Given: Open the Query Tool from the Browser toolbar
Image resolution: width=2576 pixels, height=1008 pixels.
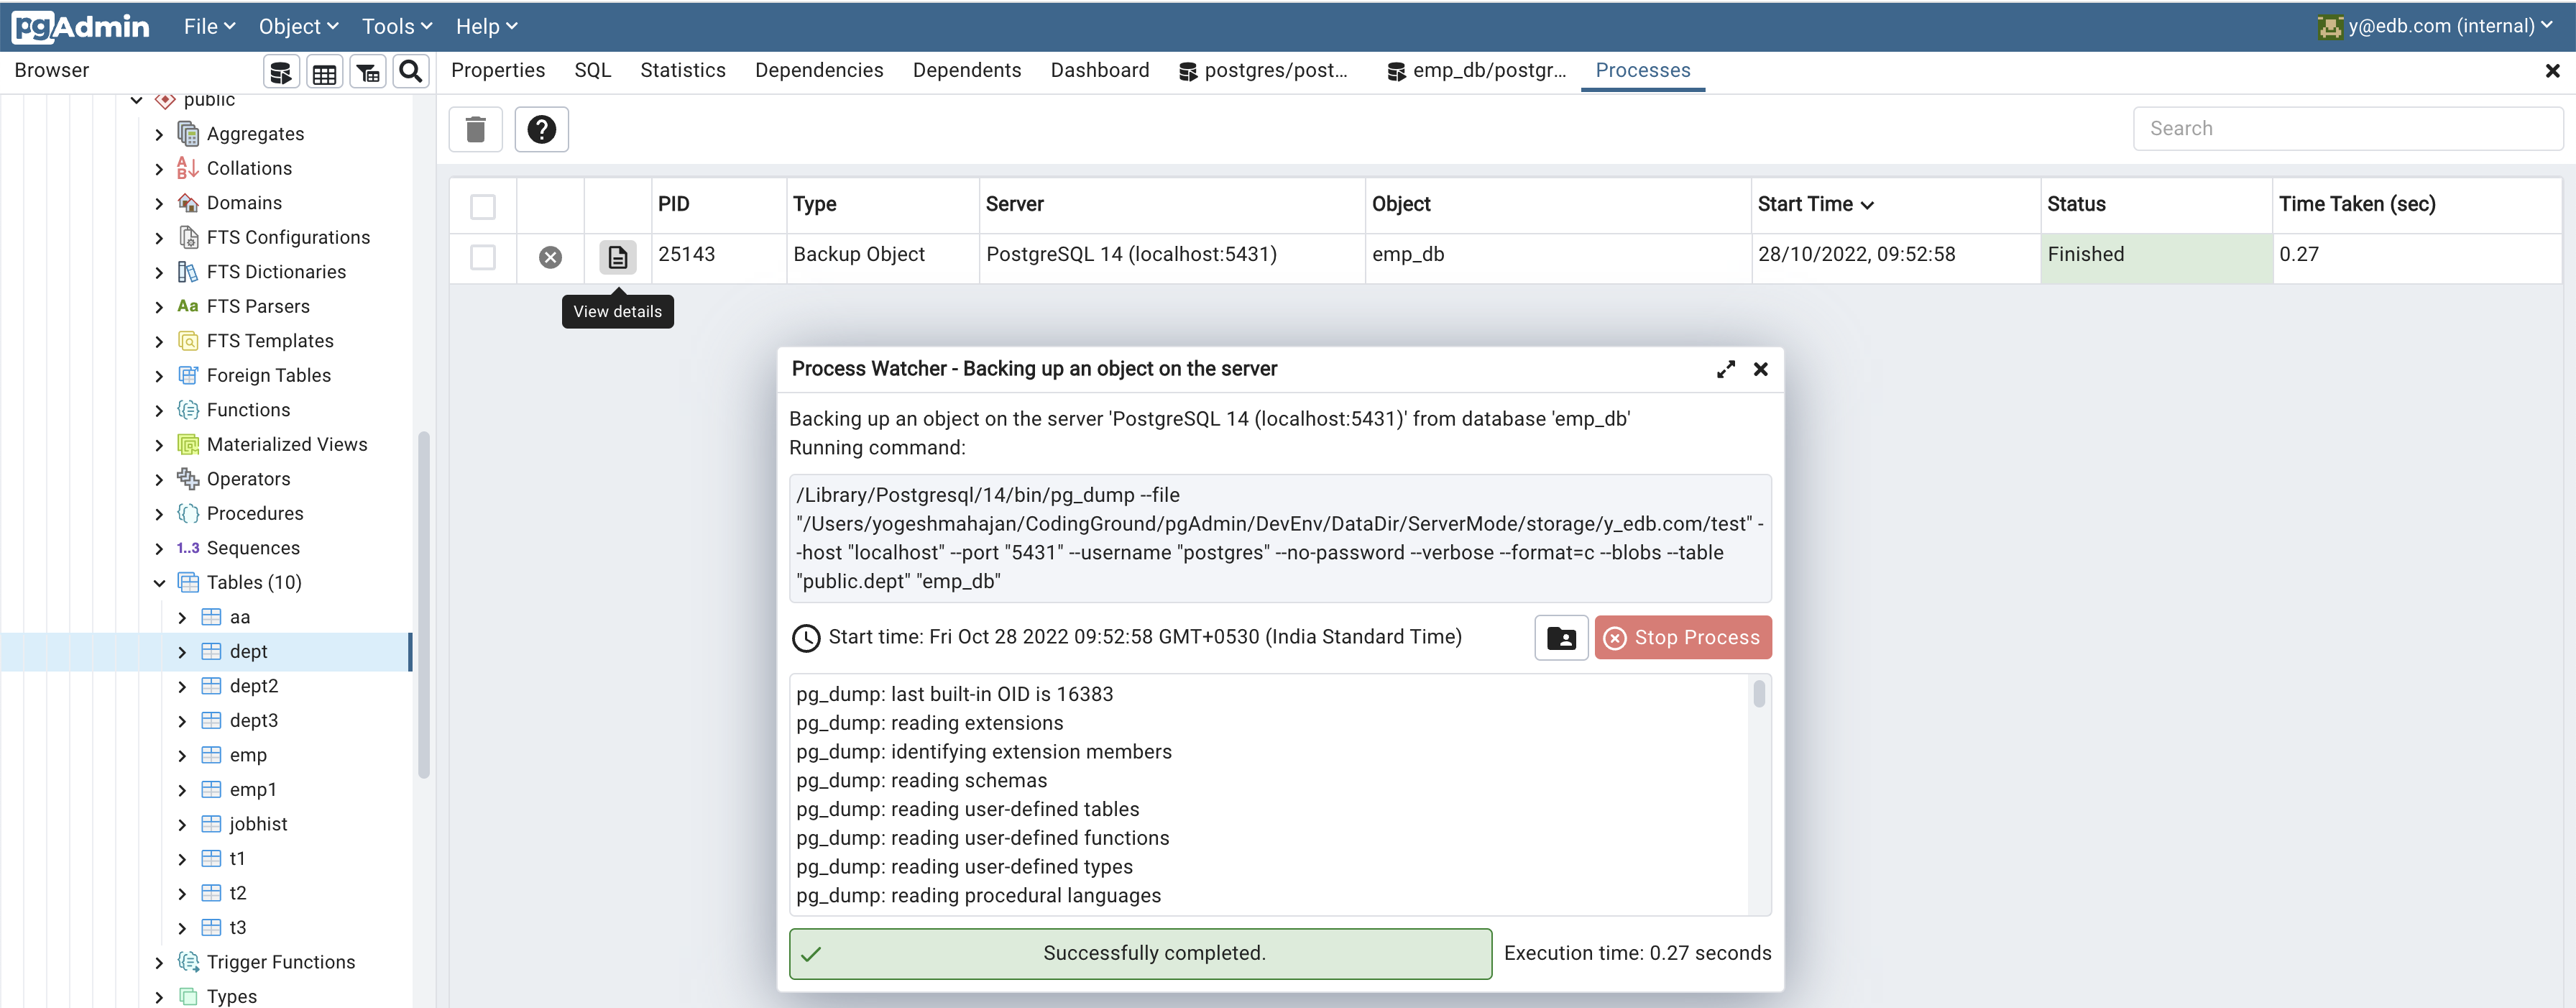Looking at the screenshot, I should click(x=281, y=70).
